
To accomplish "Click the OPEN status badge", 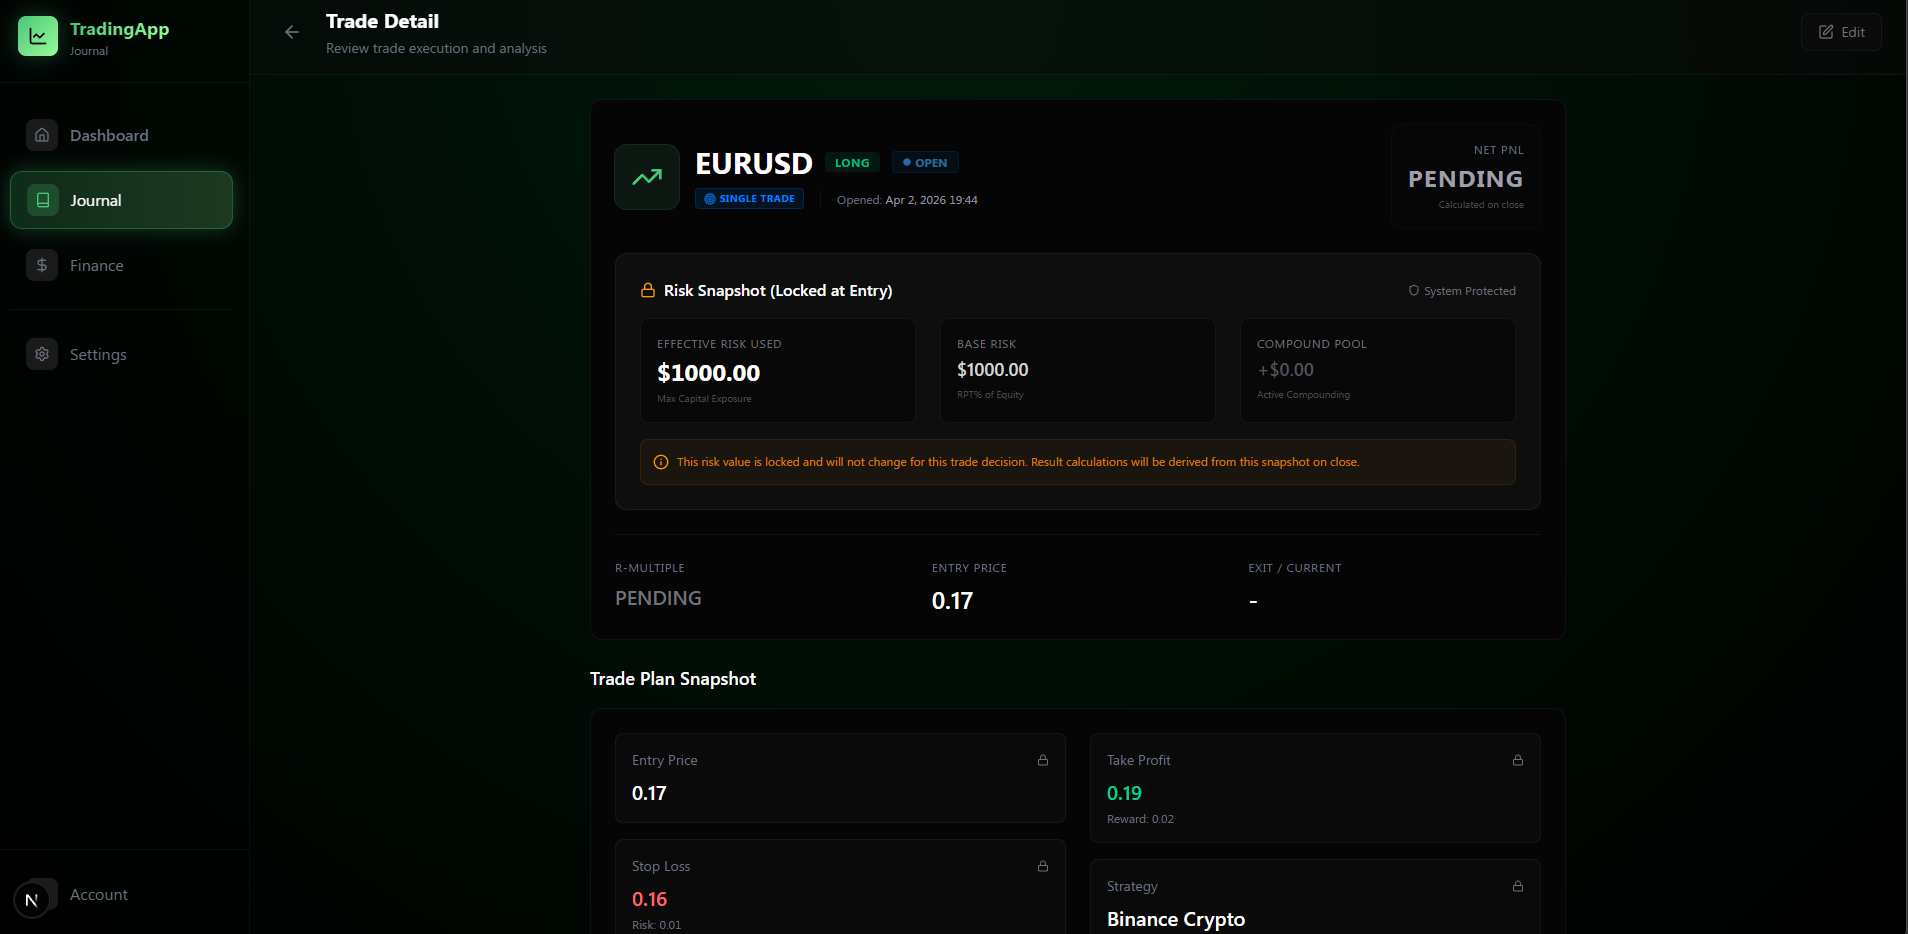I will [x=924, y=162].
